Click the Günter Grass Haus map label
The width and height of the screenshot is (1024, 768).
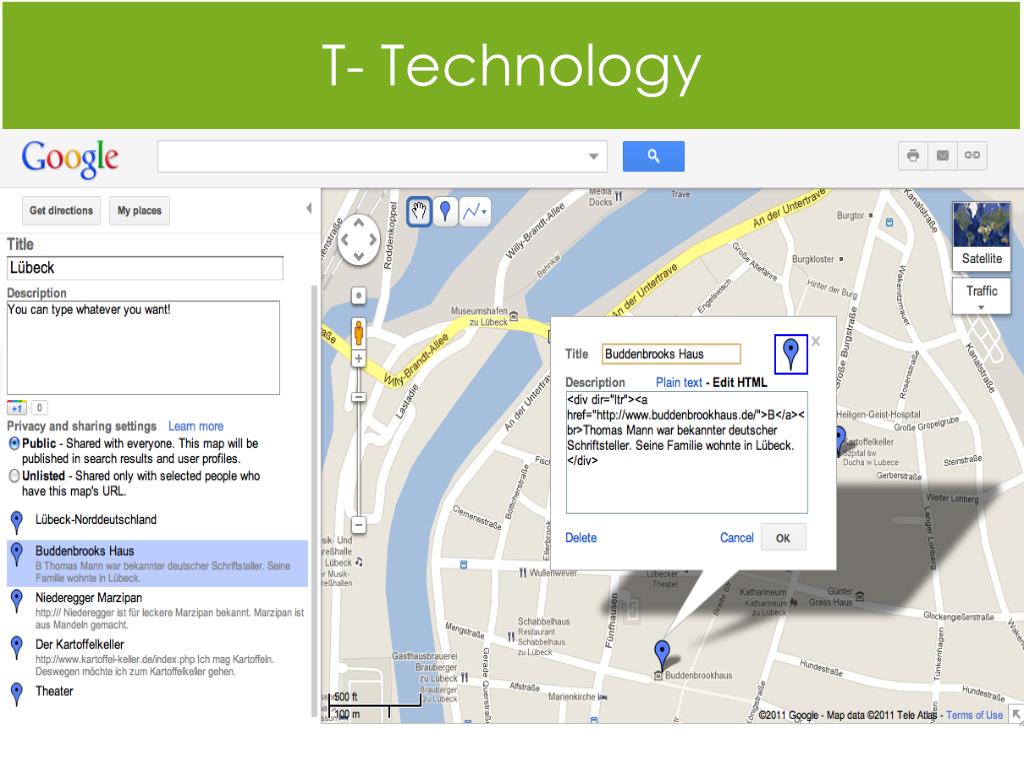[x=830, y=597]
